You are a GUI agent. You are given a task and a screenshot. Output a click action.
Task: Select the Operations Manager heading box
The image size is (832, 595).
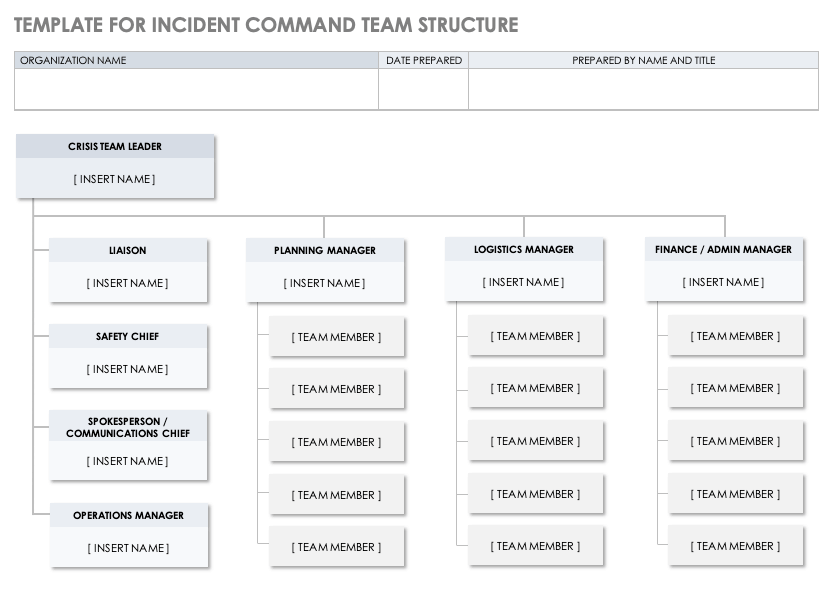[x=128, y=516]
